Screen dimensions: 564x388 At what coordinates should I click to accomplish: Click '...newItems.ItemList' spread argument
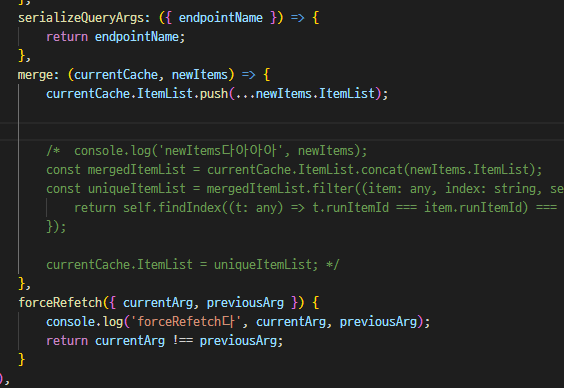click(305, 94)
